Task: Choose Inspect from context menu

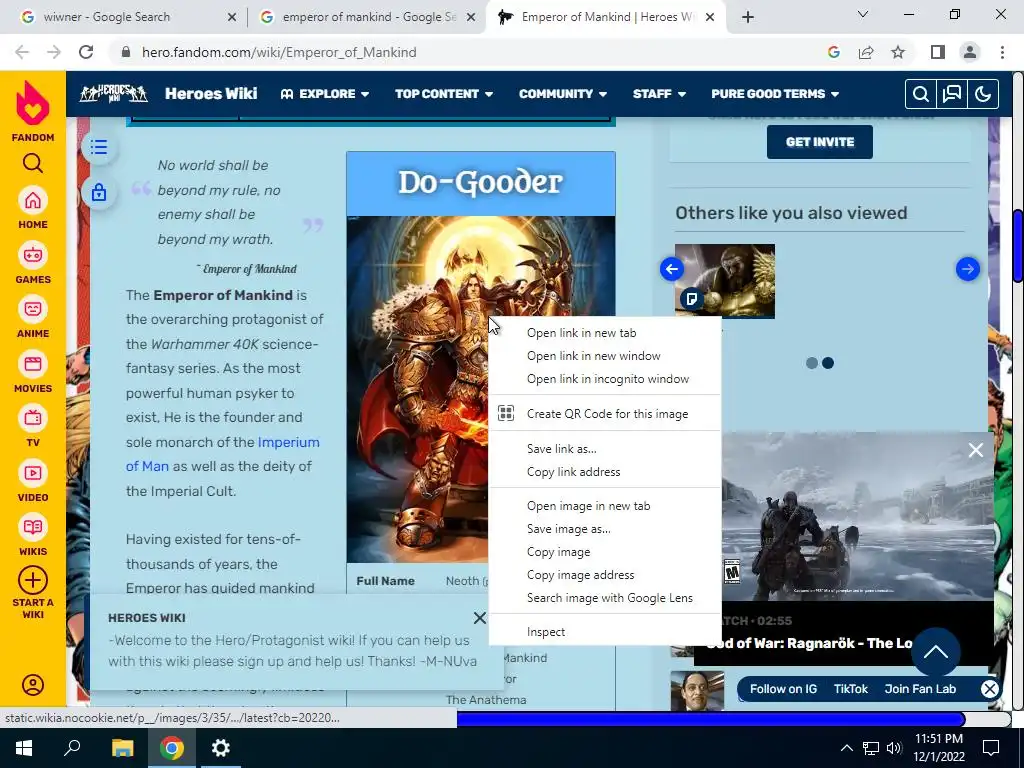Action: click(x=604, y=632)
